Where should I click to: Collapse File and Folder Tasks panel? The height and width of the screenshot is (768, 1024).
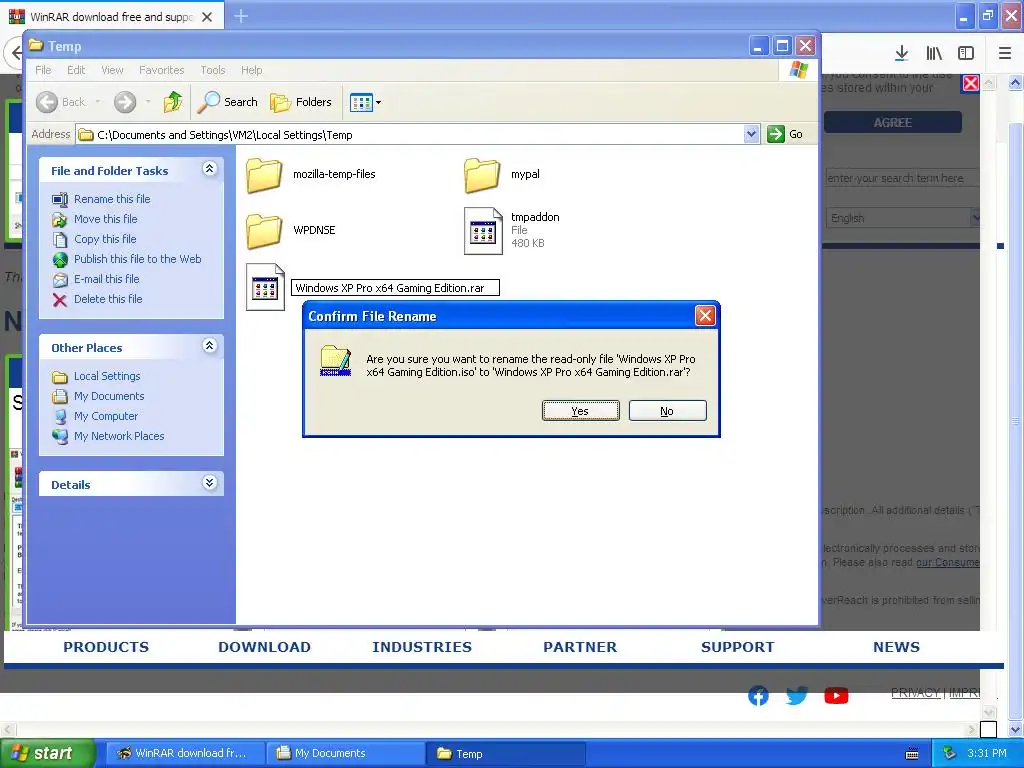pyautogui.click(x=209, y=169)
